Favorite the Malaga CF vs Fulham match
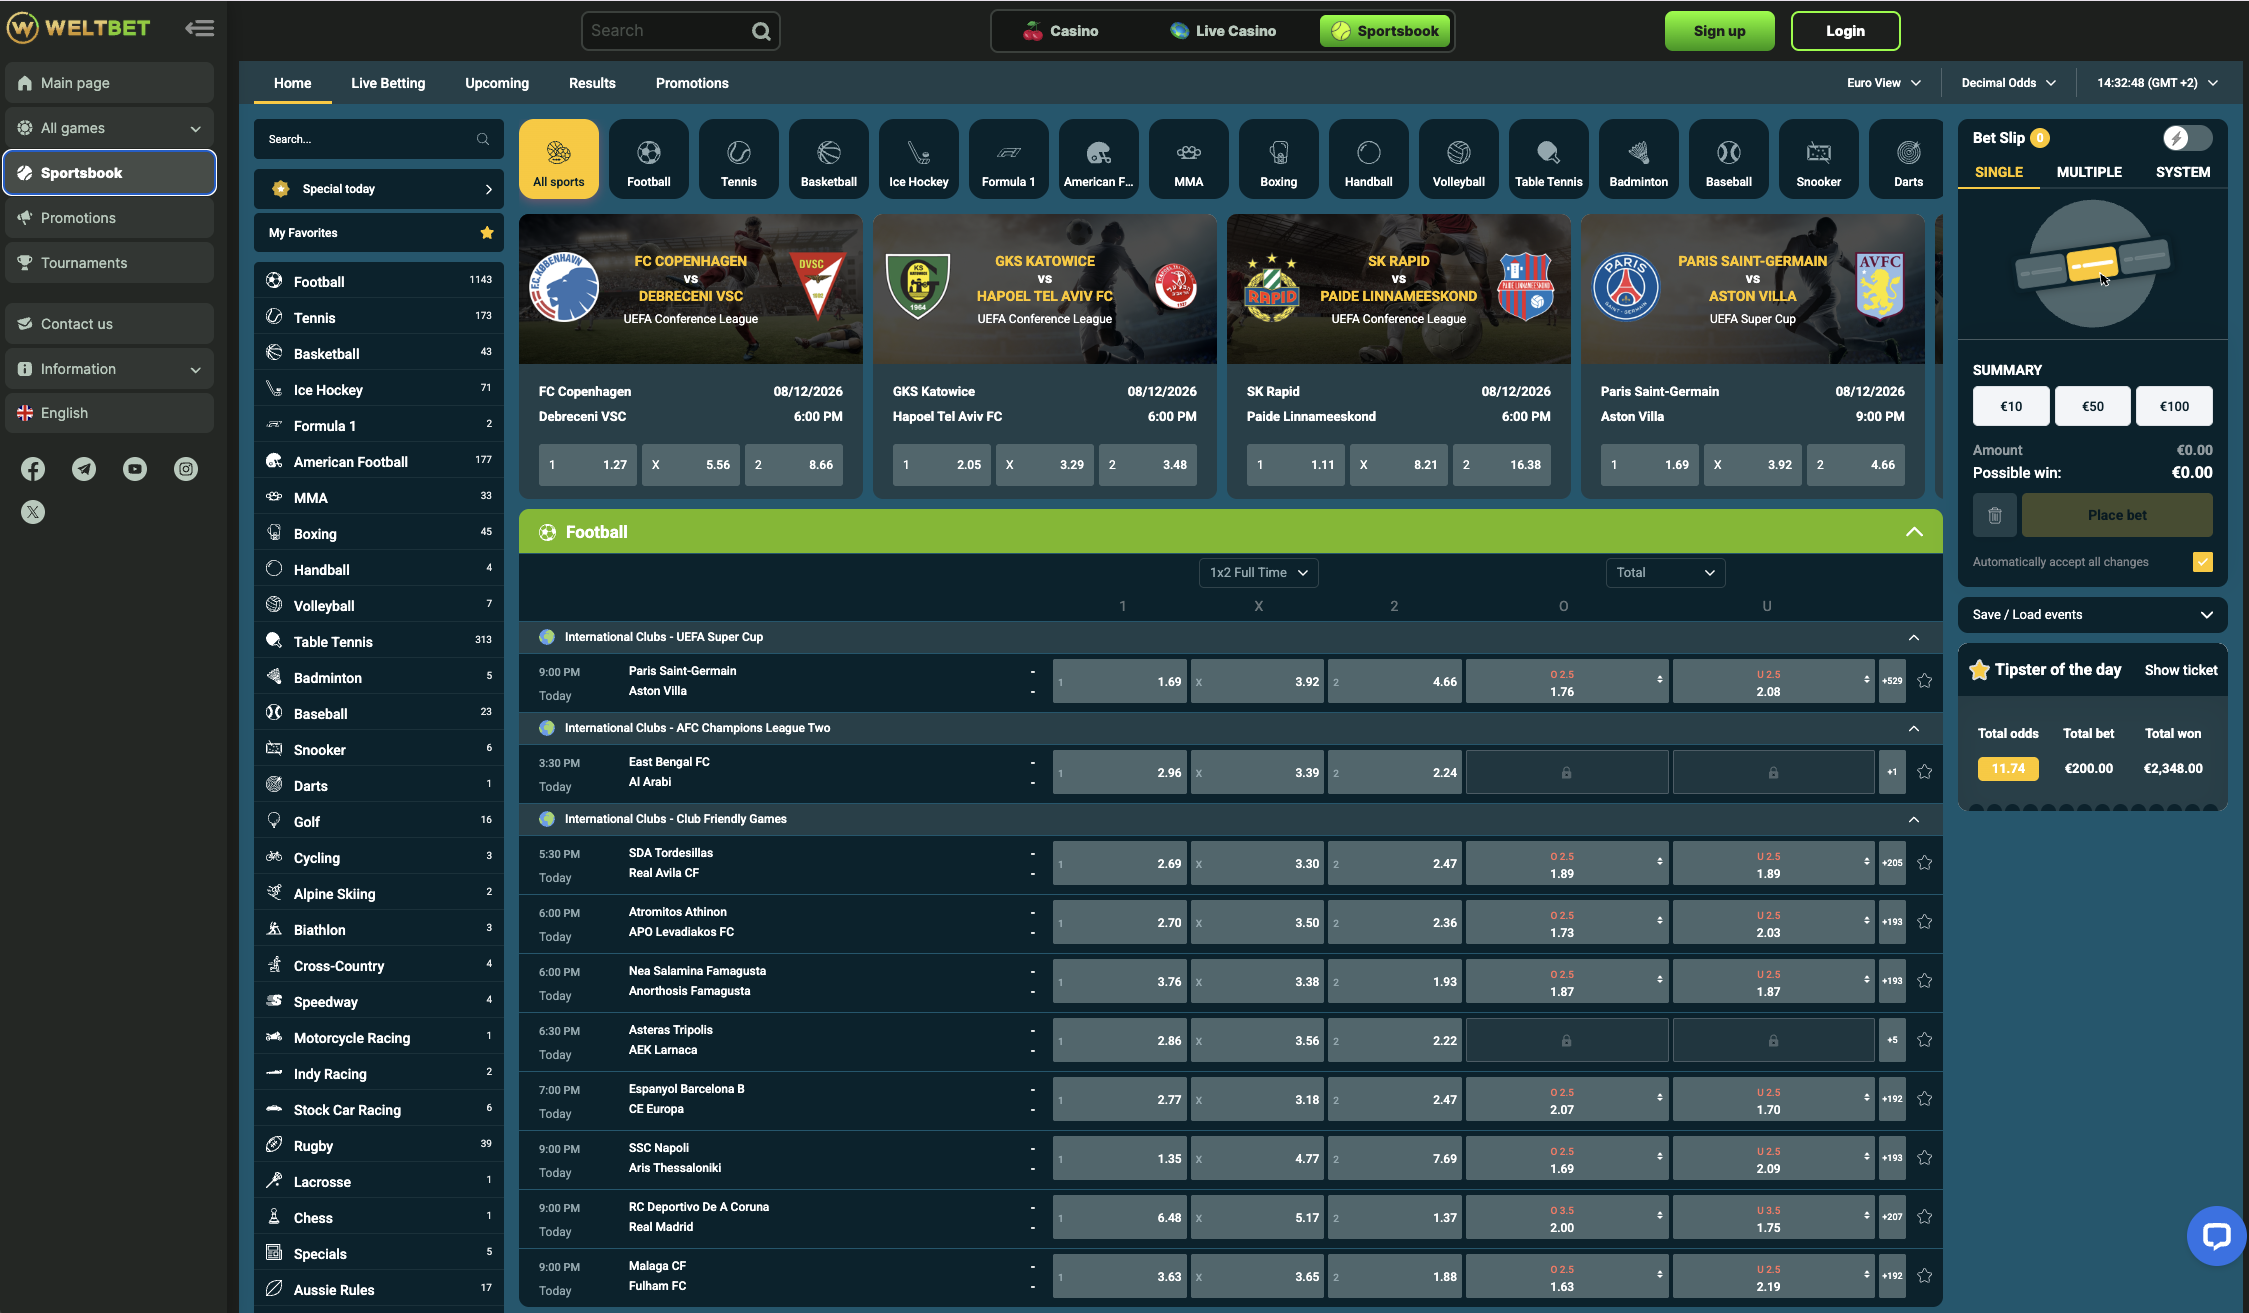2249x1313 pixels. tap(1924, 1276)
